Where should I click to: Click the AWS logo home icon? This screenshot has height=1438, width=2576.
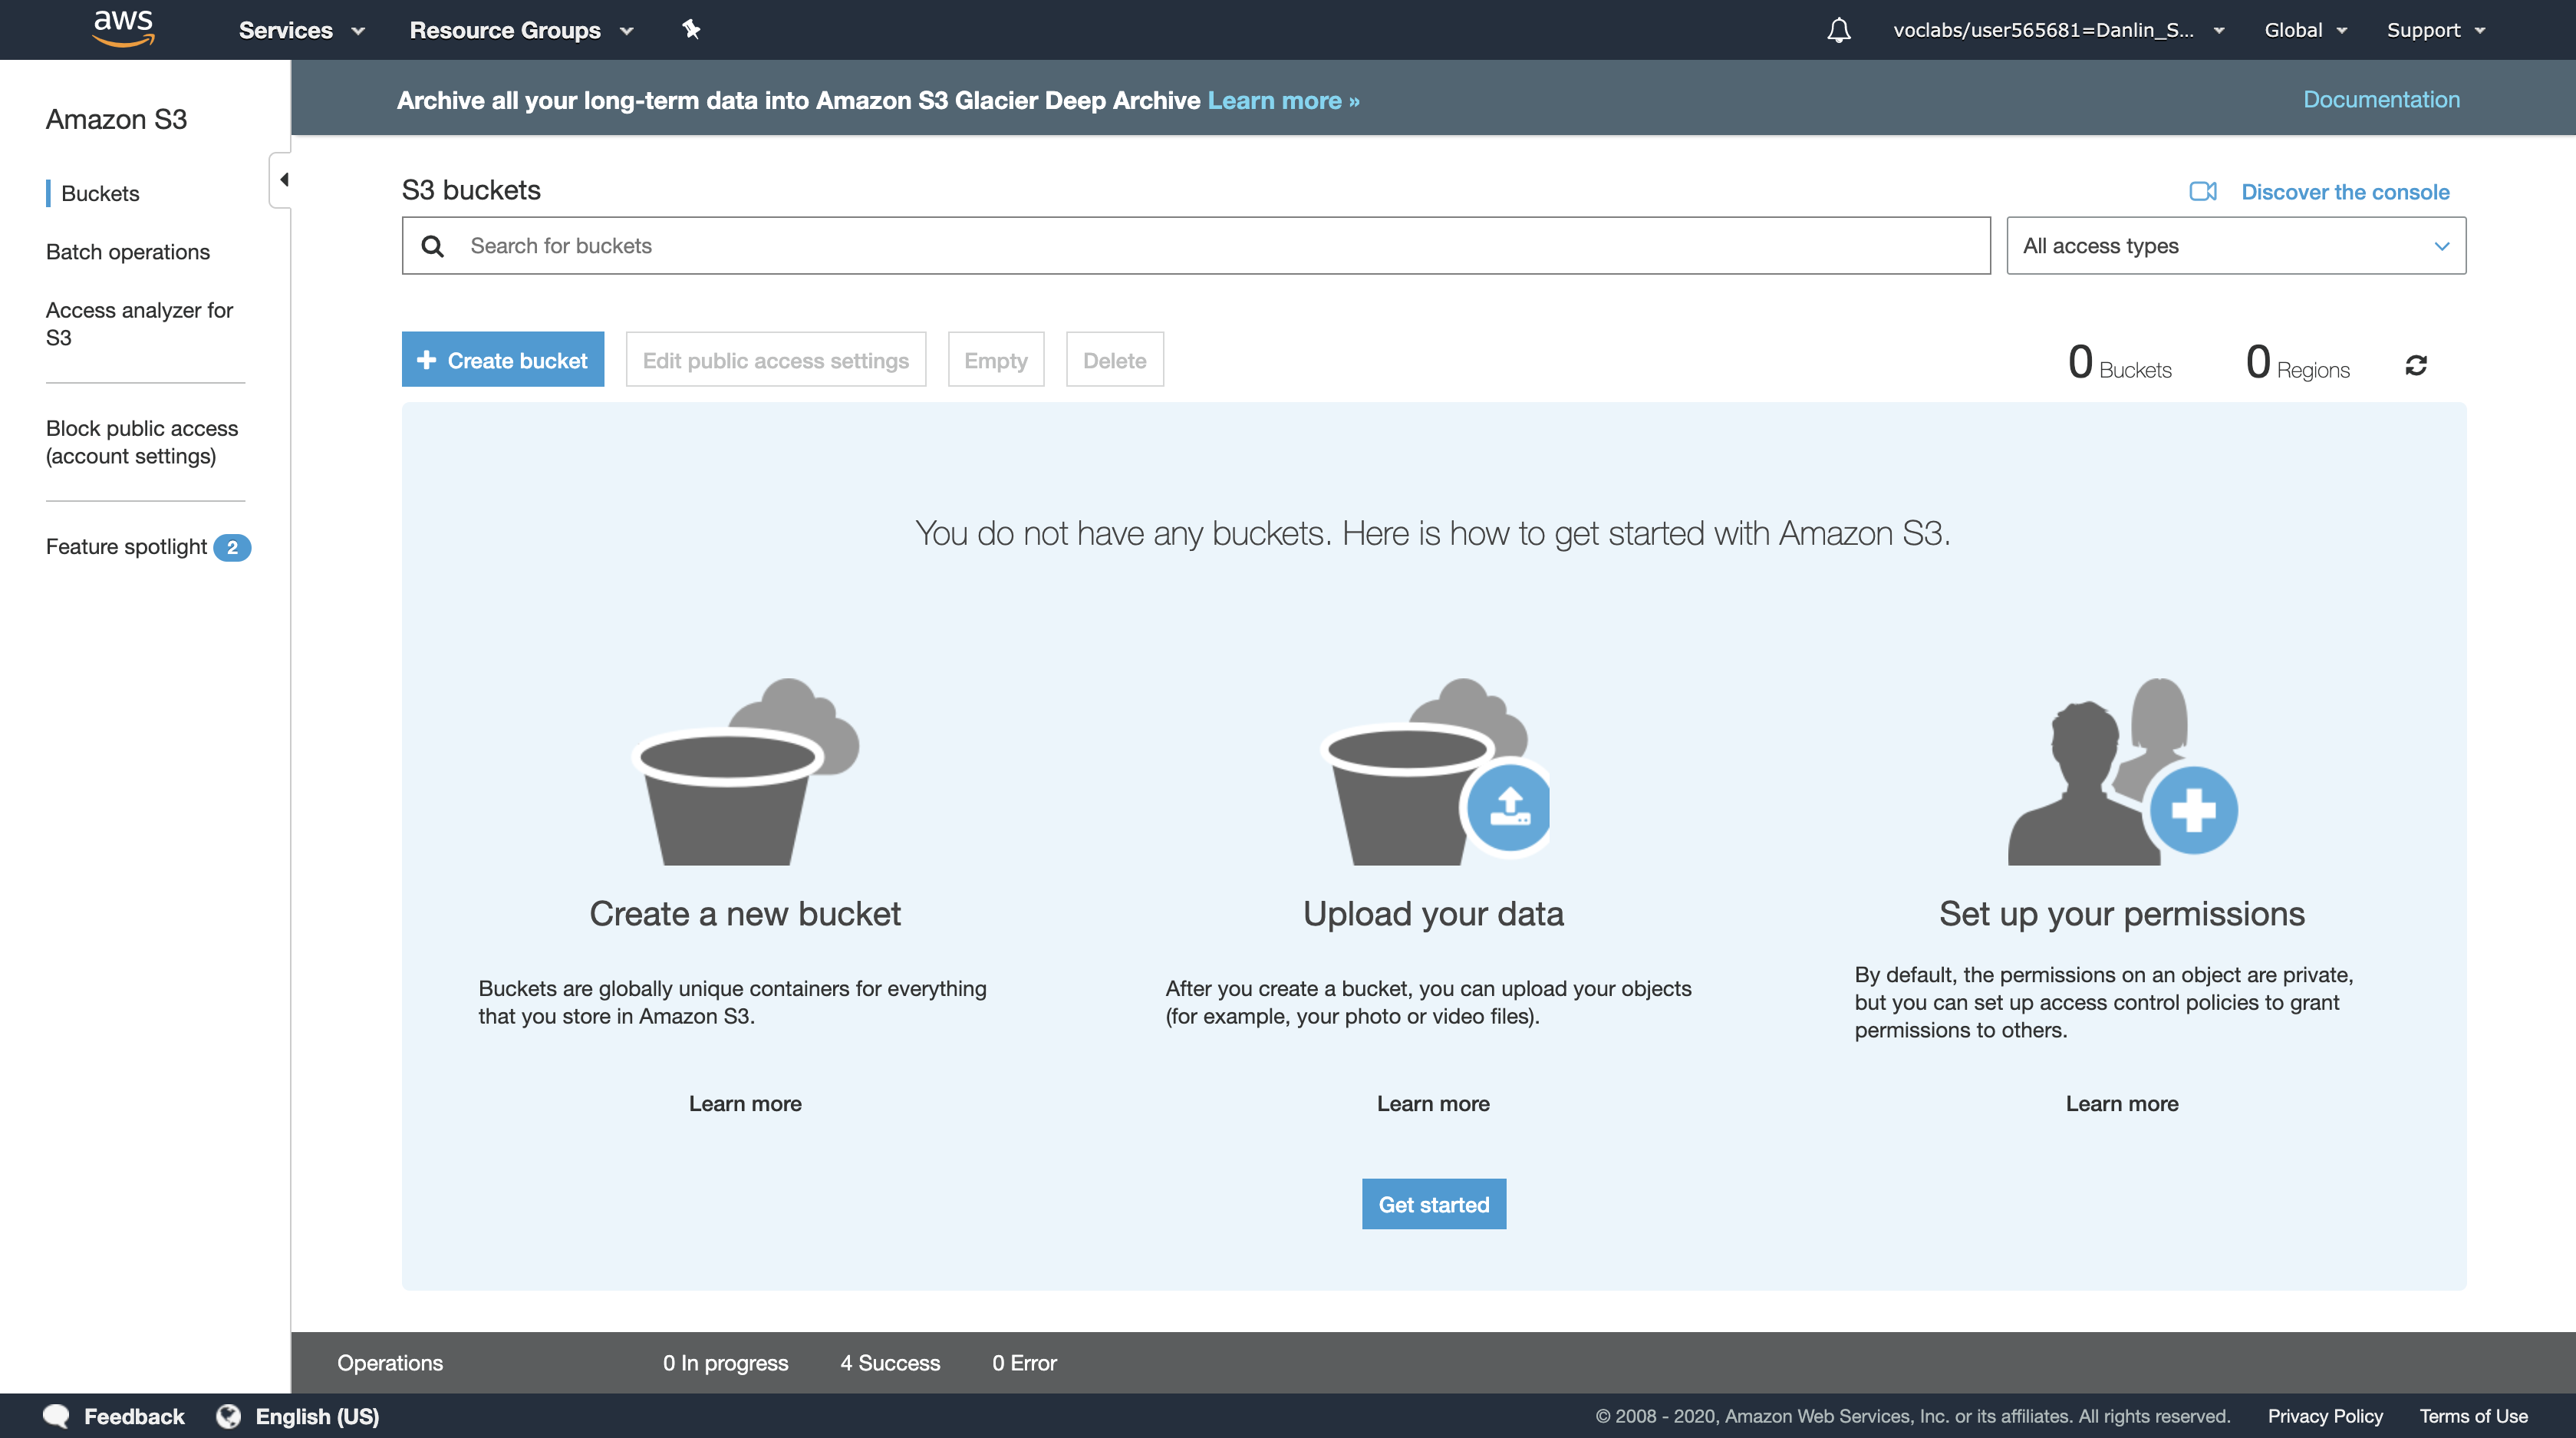(123, 28)
